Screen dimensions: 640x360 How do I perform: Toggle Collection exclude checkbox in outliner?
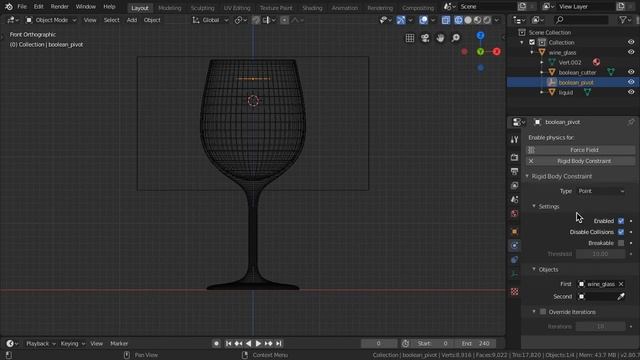[532, 42]
